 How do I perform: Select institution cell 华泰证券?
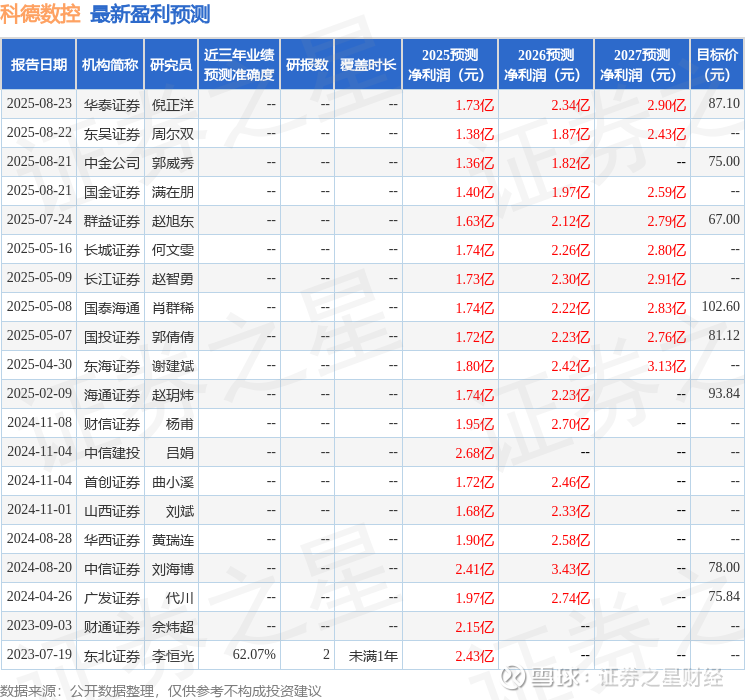pyautogui.click(x=112, y=105)
